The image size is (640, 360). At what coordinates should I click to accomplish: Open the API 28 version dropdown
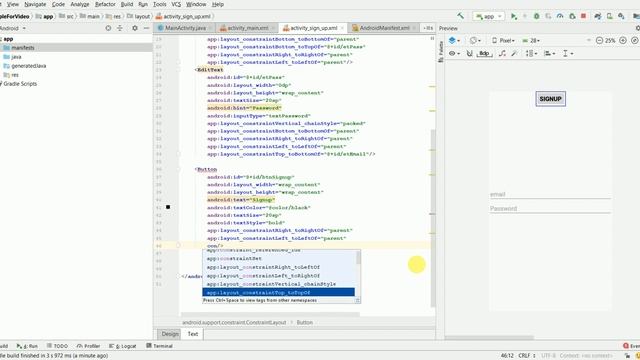(x=531, y=40)
